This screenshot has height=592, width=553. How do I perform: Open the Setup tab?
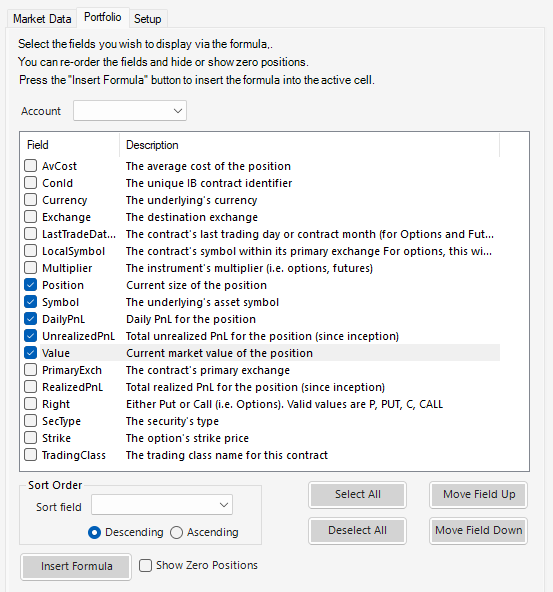148,19
